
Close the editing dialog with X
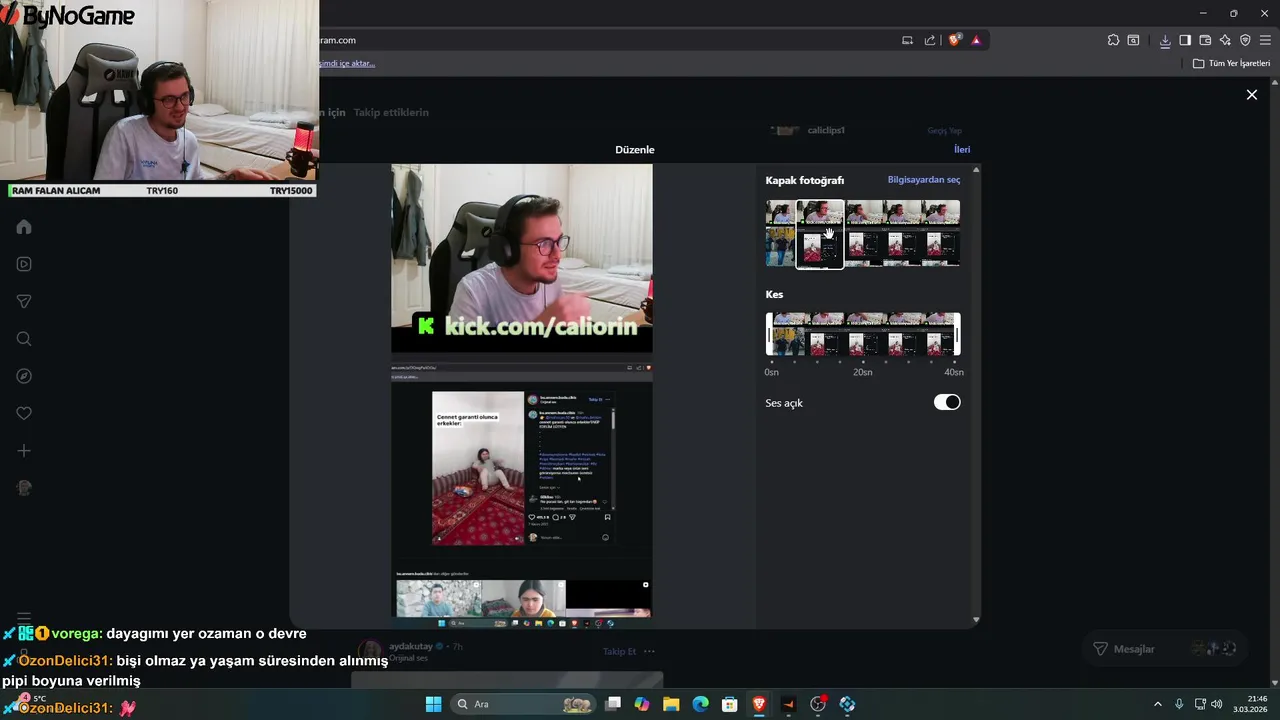point(1251,94)
